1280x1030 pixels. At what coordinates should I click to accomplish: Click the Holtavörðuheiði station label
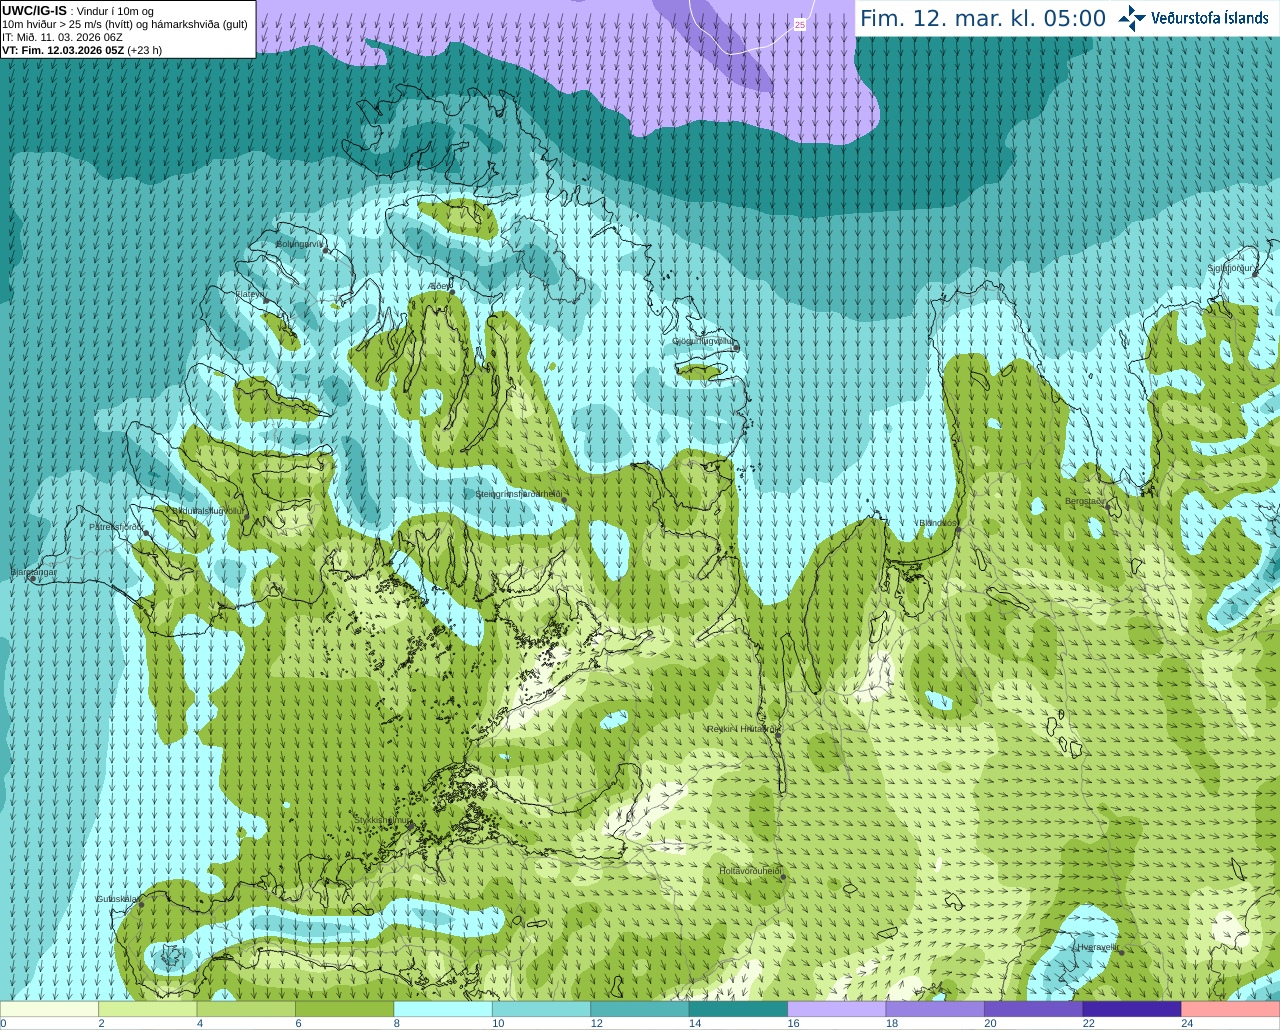click(x=750, y=871)
